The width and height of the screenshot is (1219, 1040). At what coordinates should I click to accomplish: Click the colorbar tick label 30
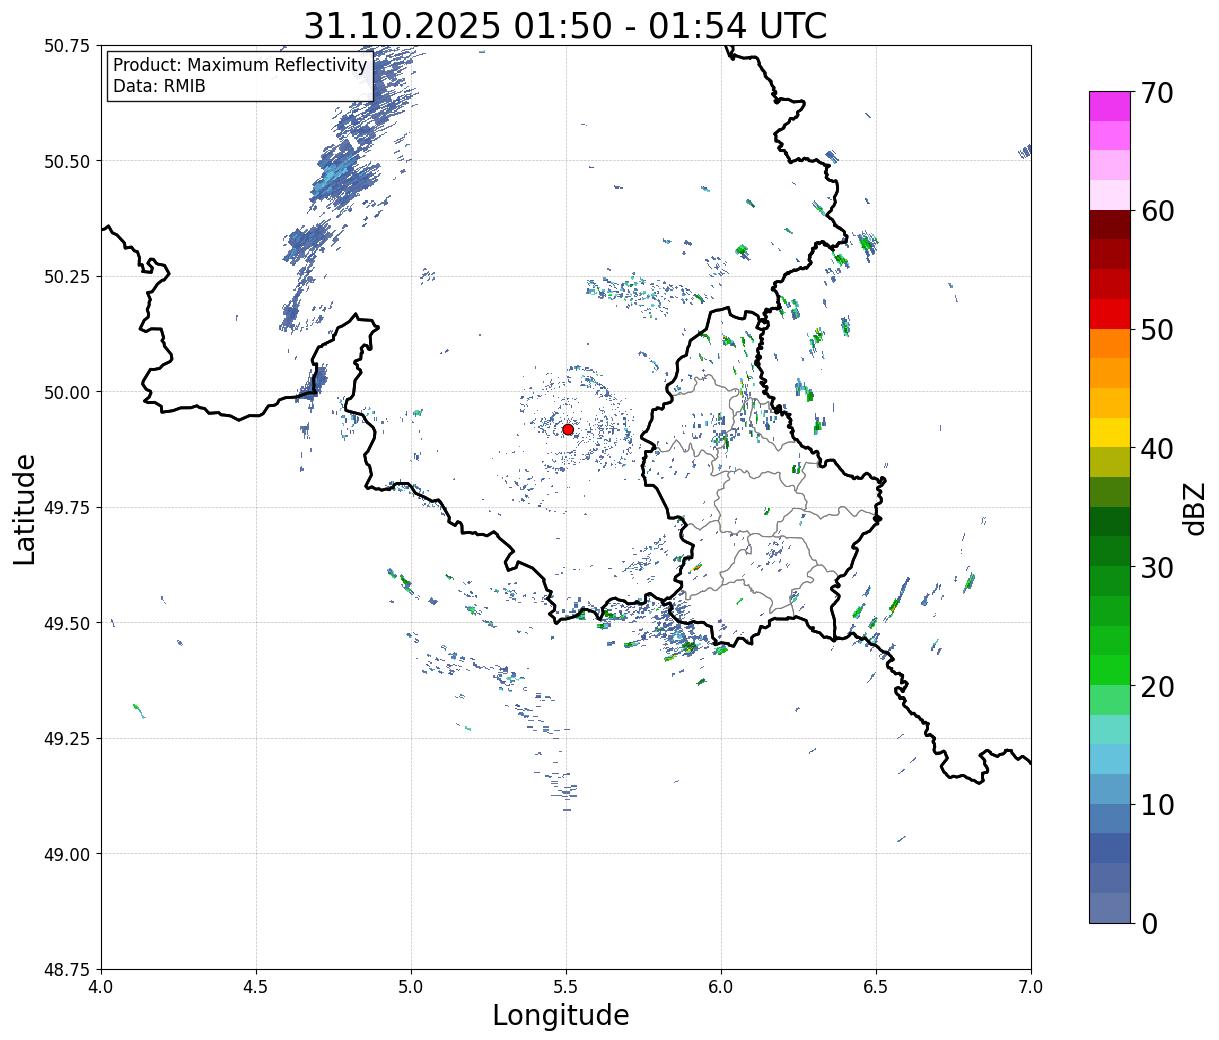[x=1157, y=567]
